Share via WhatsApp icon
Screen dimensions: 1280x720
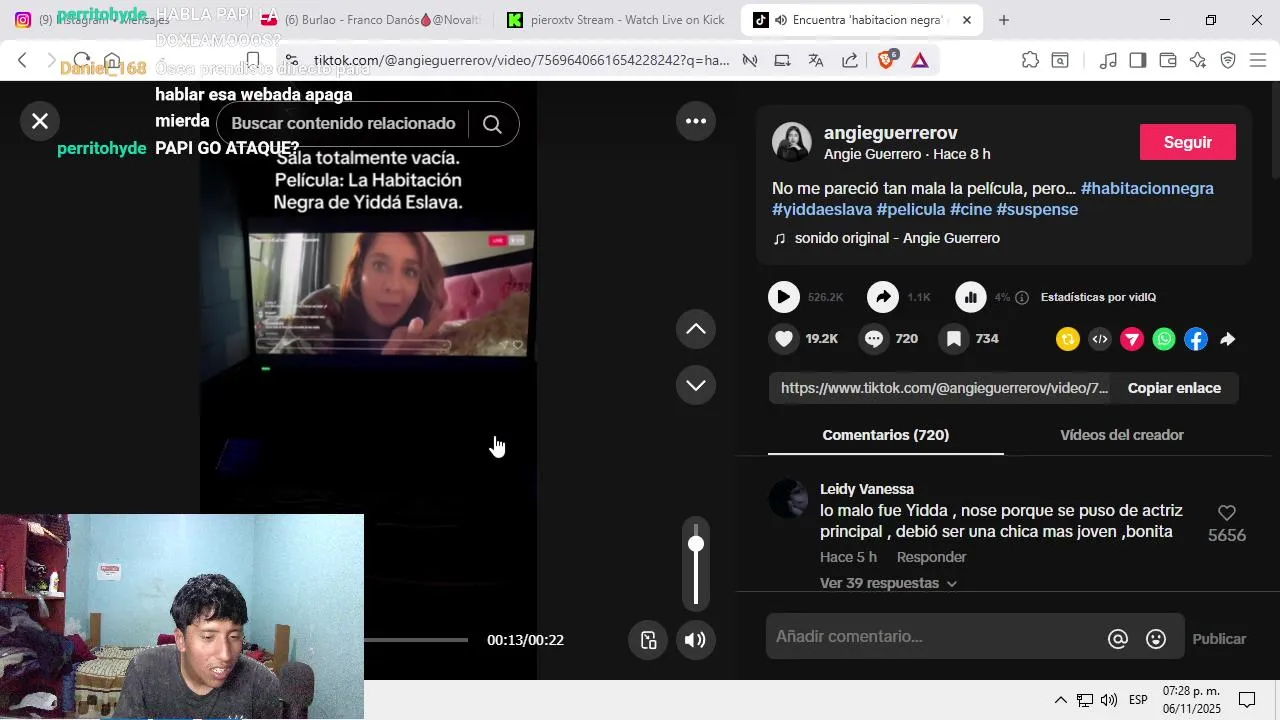pyautogui.click(x=1164, y=339)
